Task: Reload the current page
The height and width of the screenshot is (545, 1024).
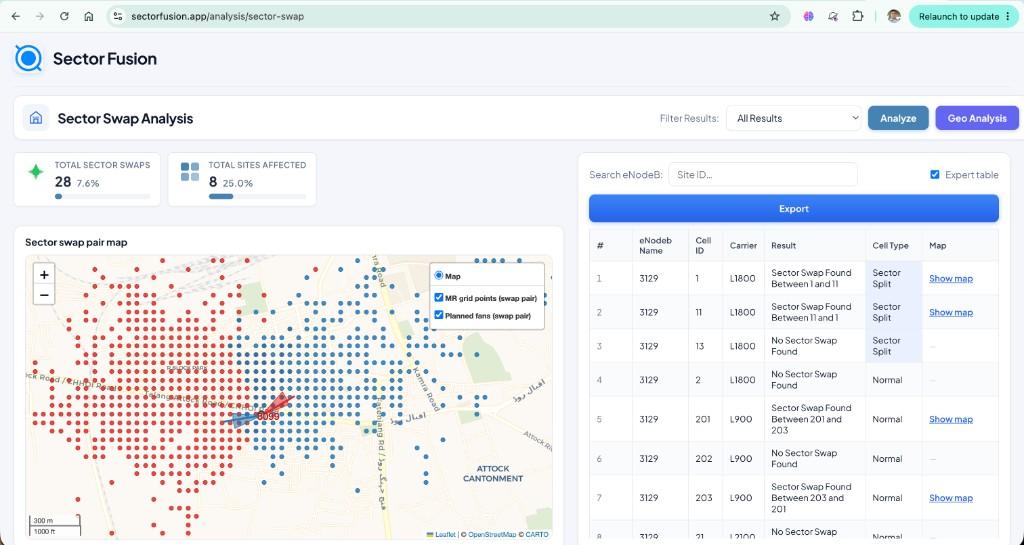Action: pyautogui.click(x=64, y=16)
